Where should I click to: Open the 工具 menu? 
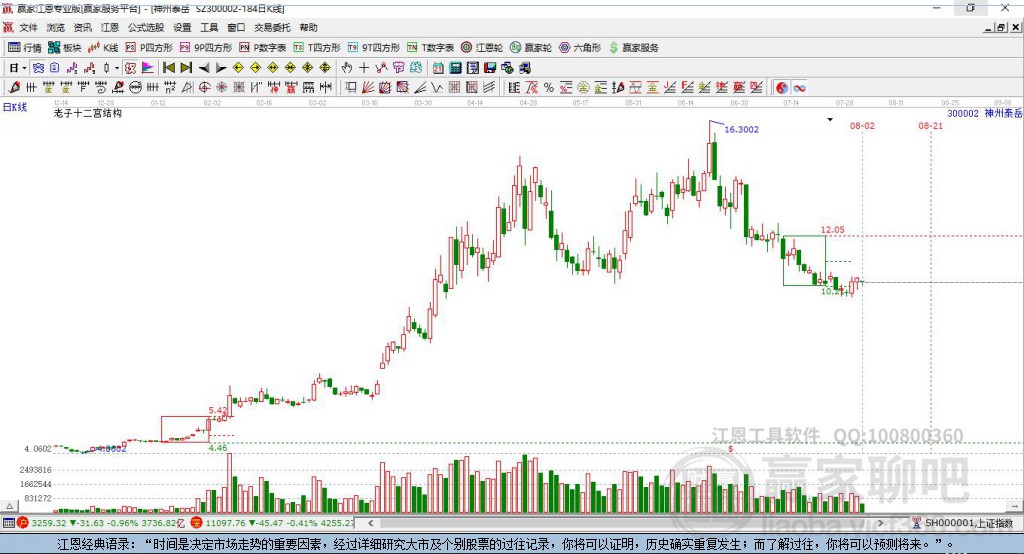click(209, 27)
